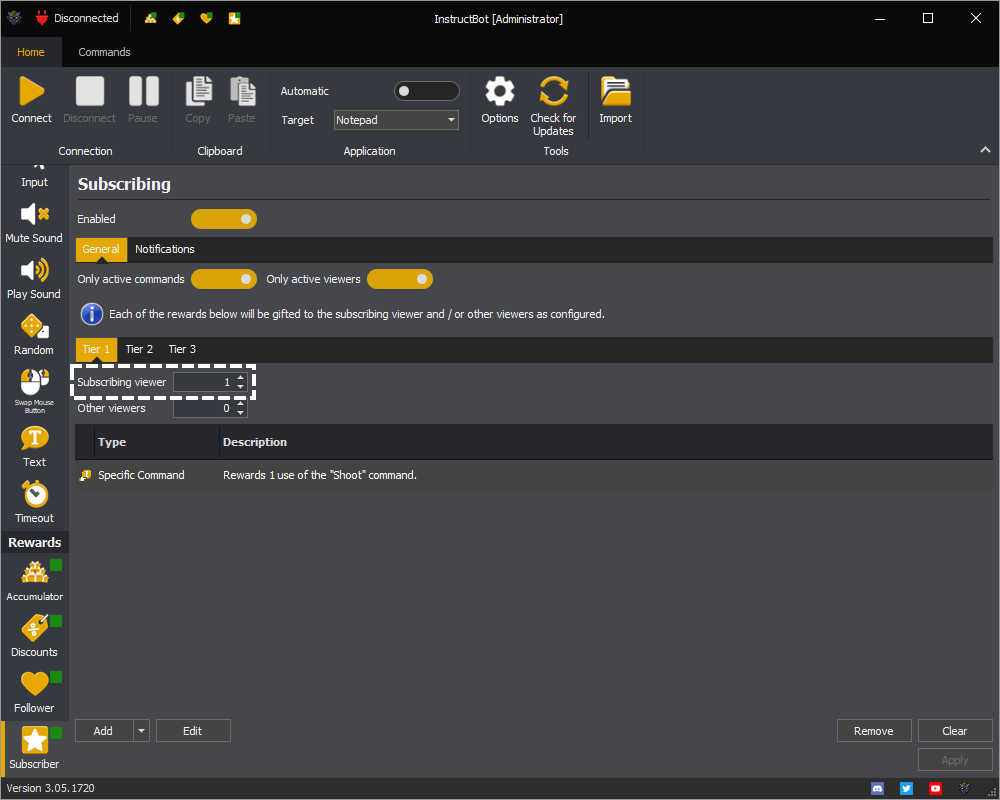Click the Rewards section header

[x=34, y=542]
